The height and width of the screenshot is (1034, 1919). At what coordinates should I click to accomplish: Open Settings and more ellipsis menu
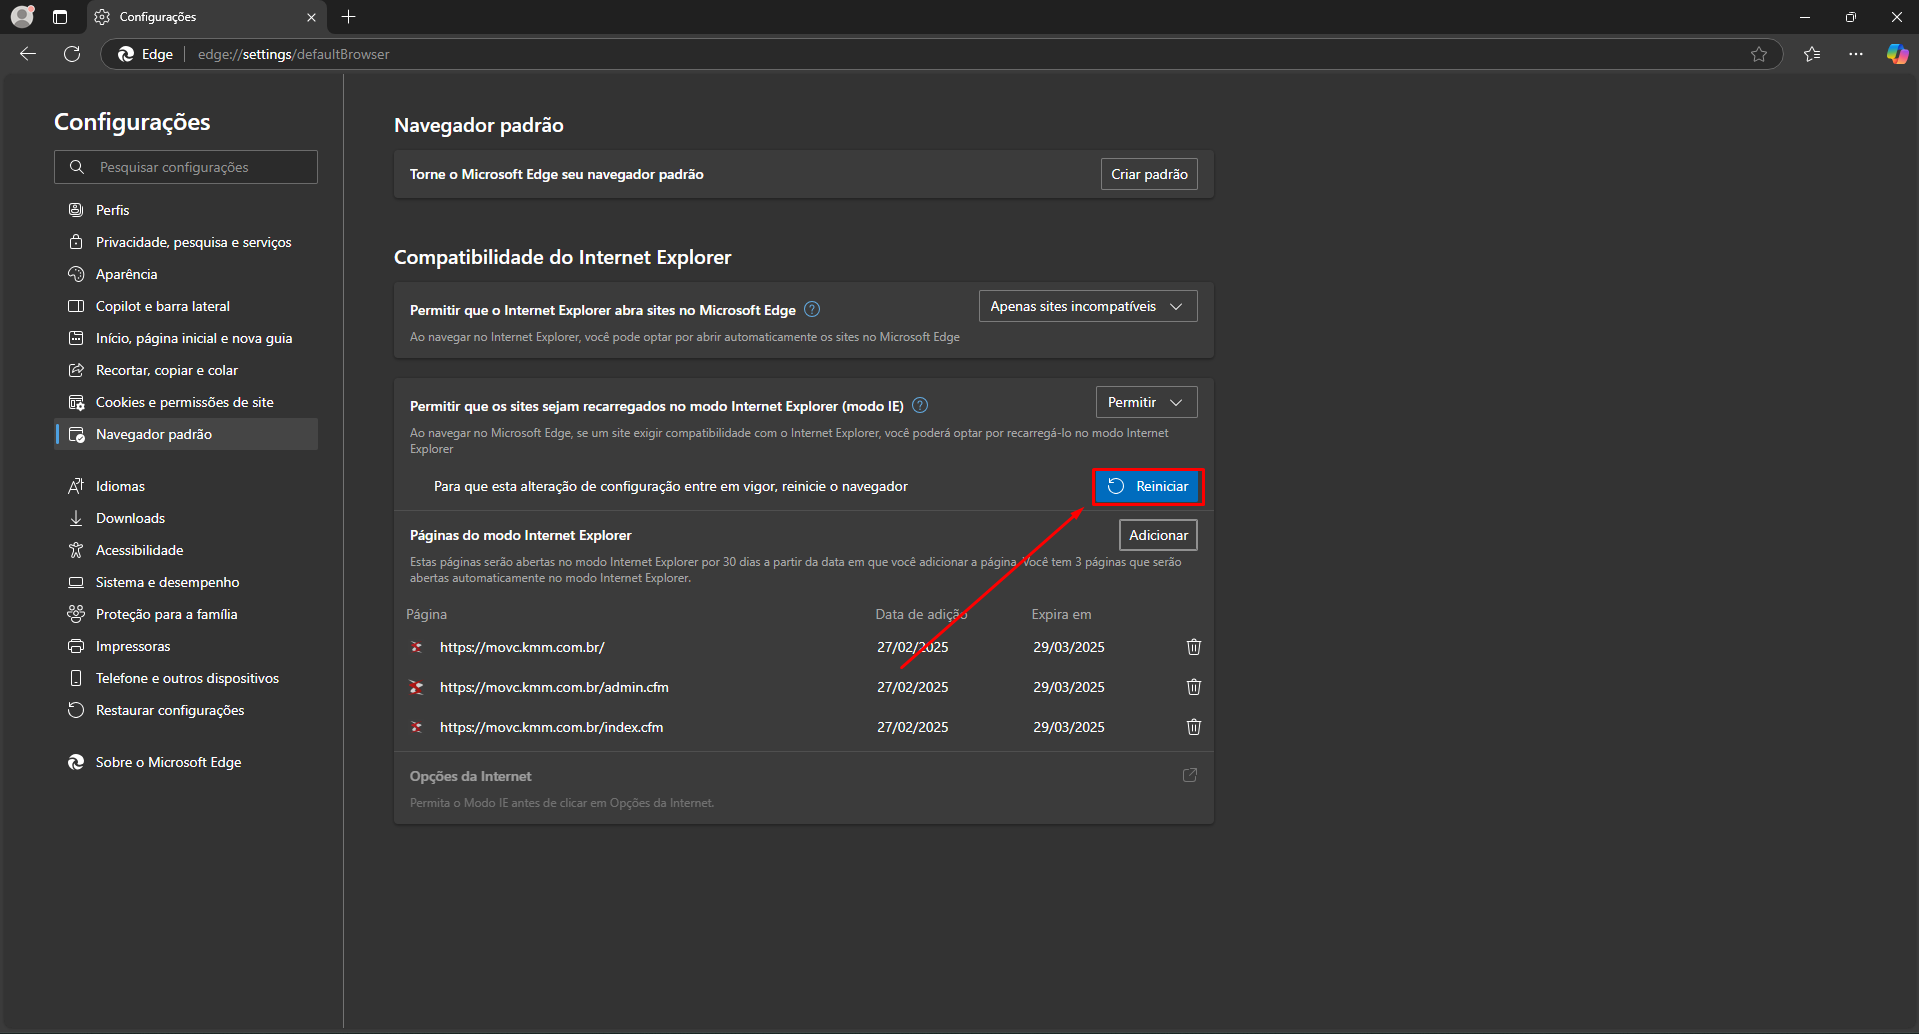click(x=1856, y=54)
